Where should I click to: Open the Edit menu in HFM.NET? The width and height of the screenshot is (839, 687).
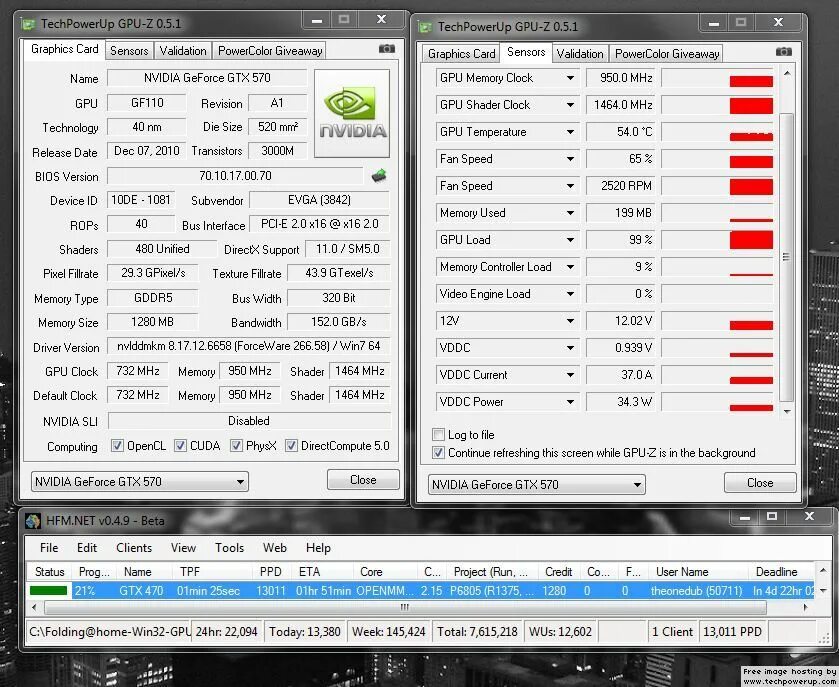pyautogui.click(x=87, y=548)
